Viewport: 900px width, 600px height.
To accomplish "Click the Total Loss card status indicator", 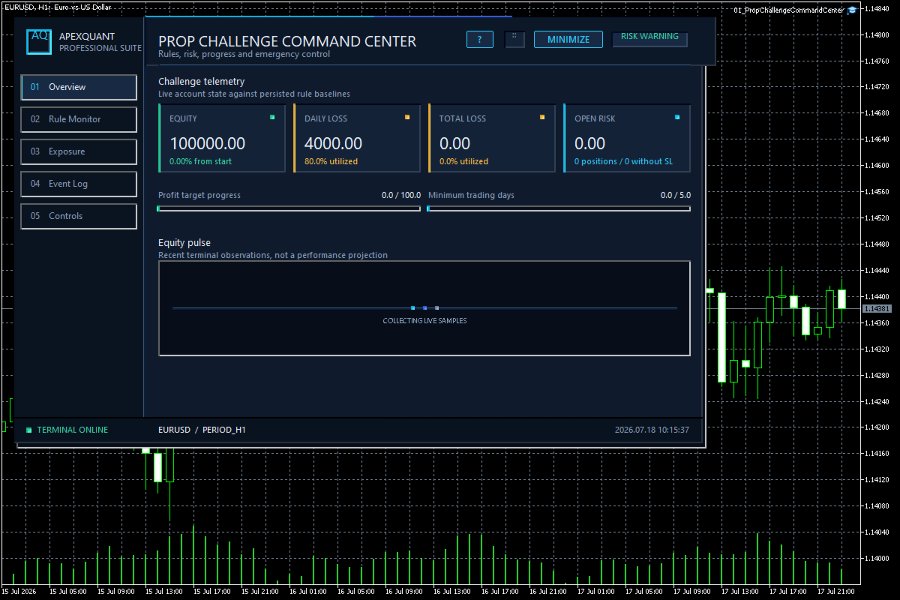I will click(x=542, y=117).
